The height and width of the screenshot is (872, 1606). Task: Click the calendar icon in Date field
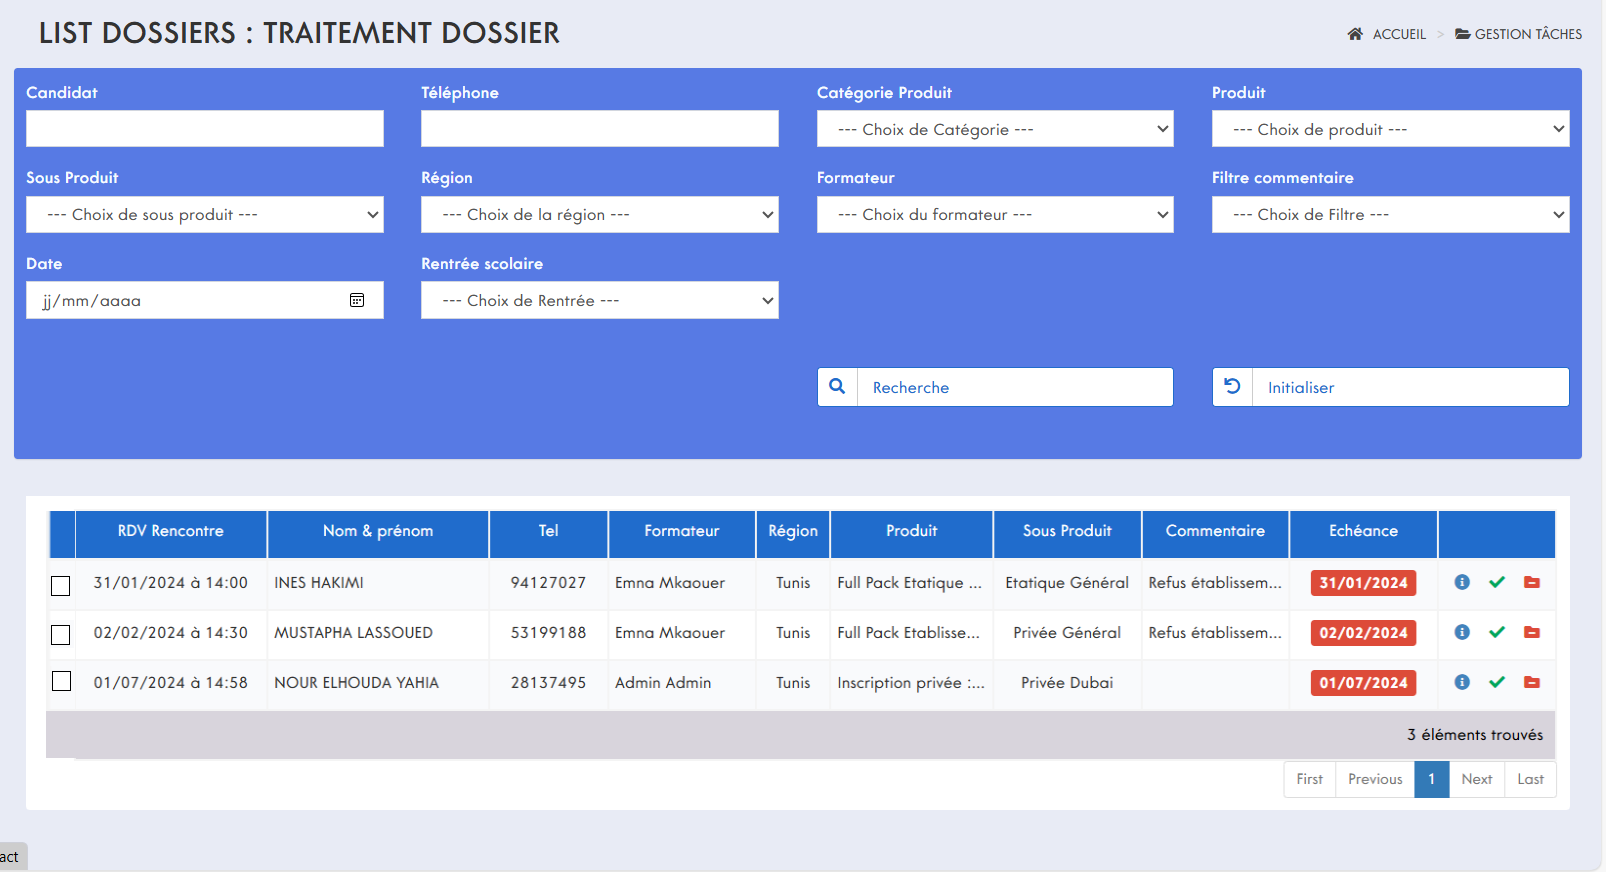coord(357,300)
